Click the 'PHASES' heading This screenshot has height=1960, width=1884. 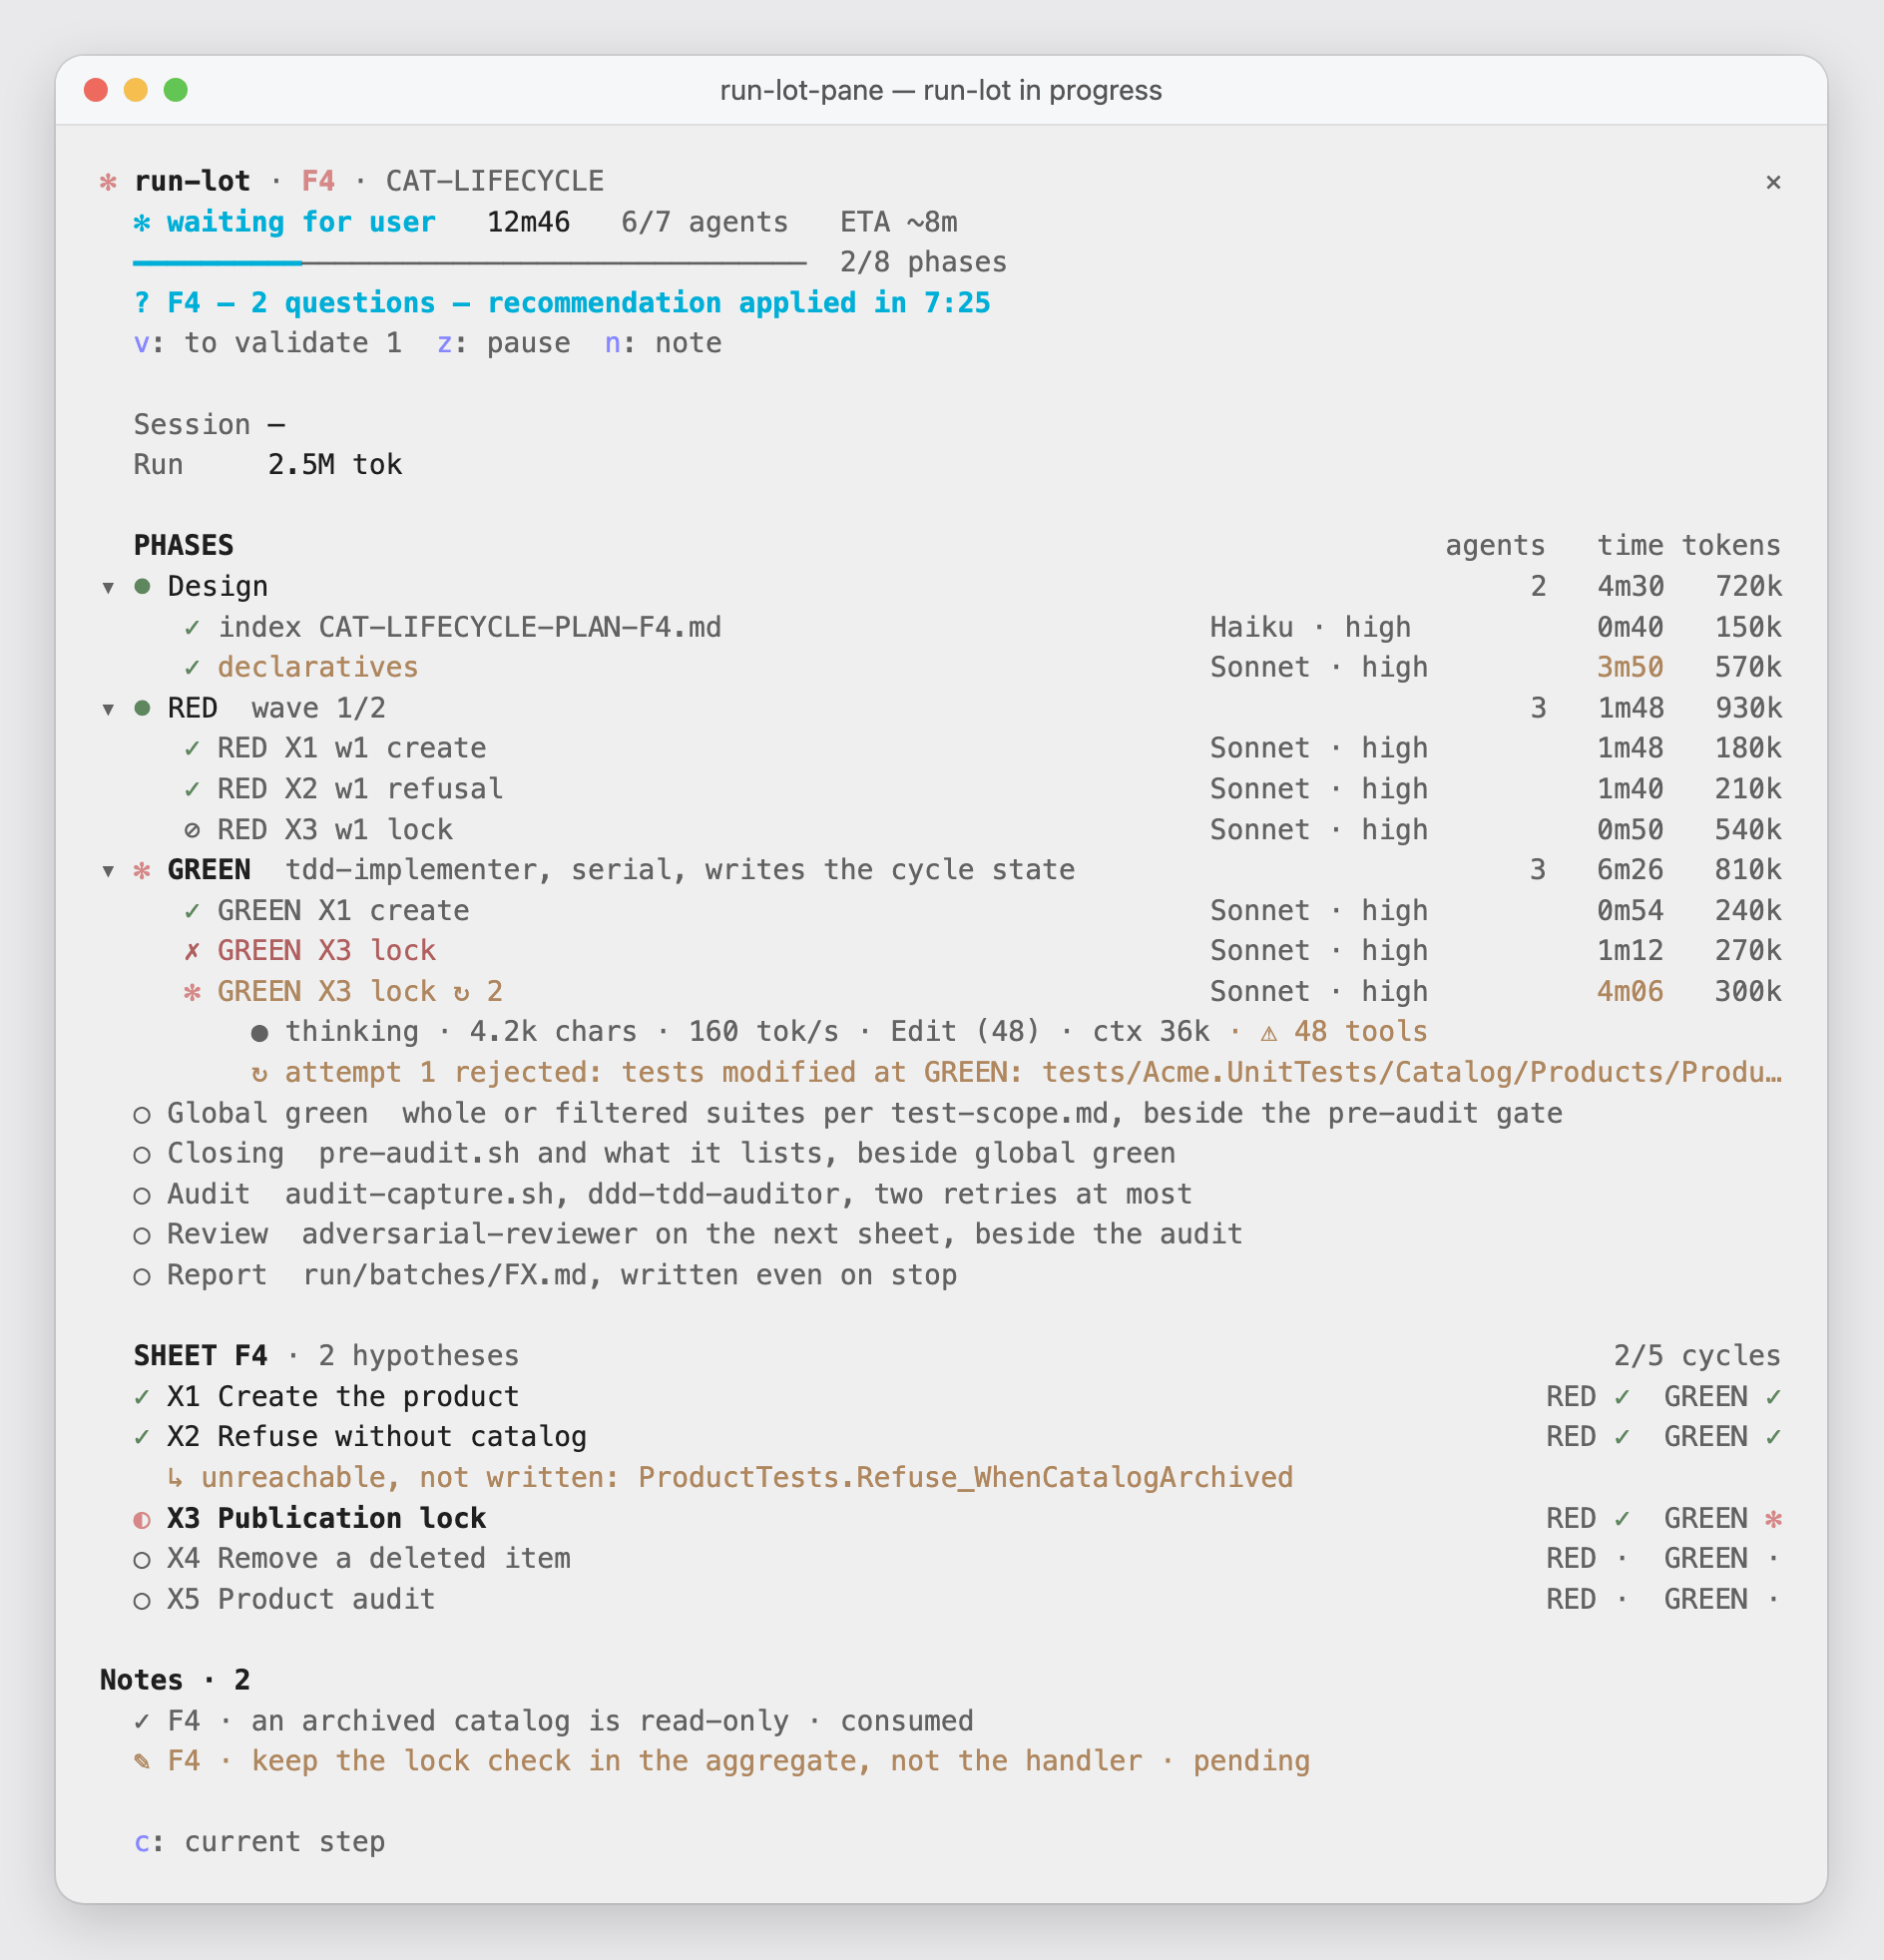click(x=183, y=546)
